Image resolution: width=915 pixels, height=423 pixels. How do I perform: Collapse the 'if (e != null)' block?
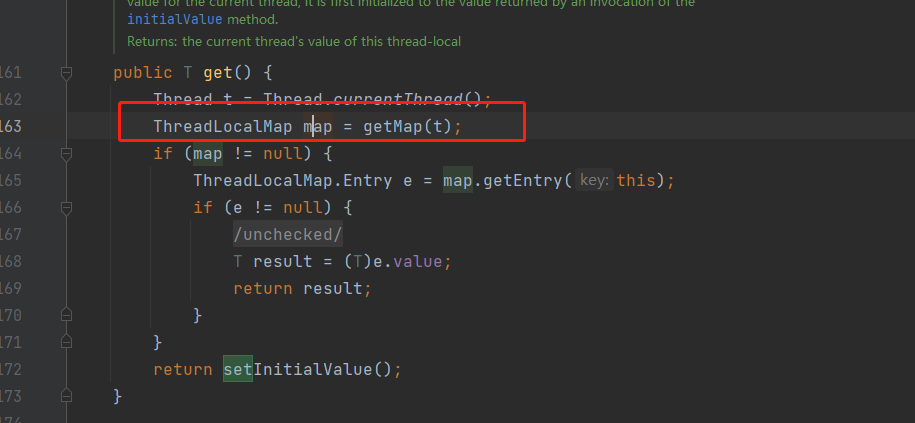tap(66, 208)
